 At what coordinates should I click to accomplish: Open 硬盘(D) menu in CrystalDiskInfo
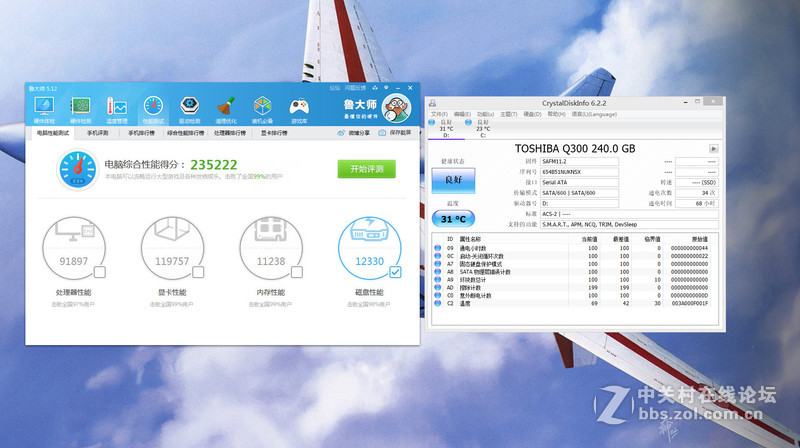[x=532, y=114]
